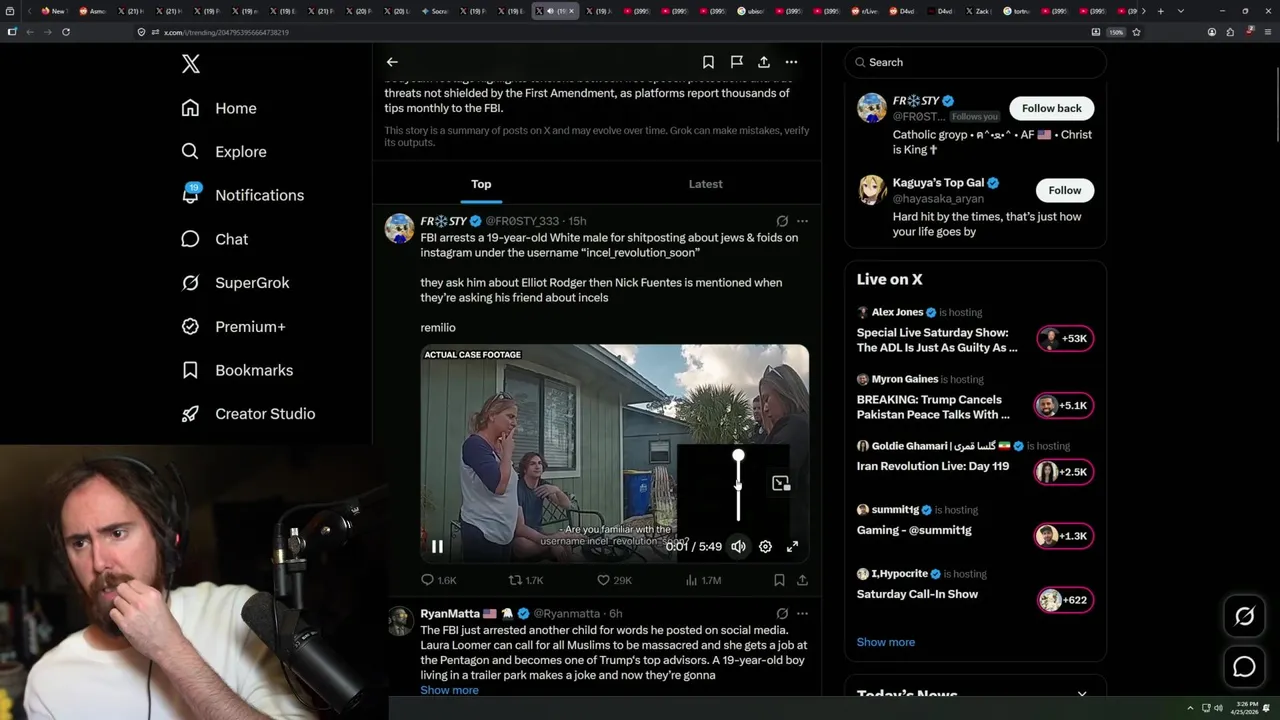Click +53K listeners badge on Alex Jones
Image resolution: width=1280 pixels, height=720 pixels.
point(1065,339)
